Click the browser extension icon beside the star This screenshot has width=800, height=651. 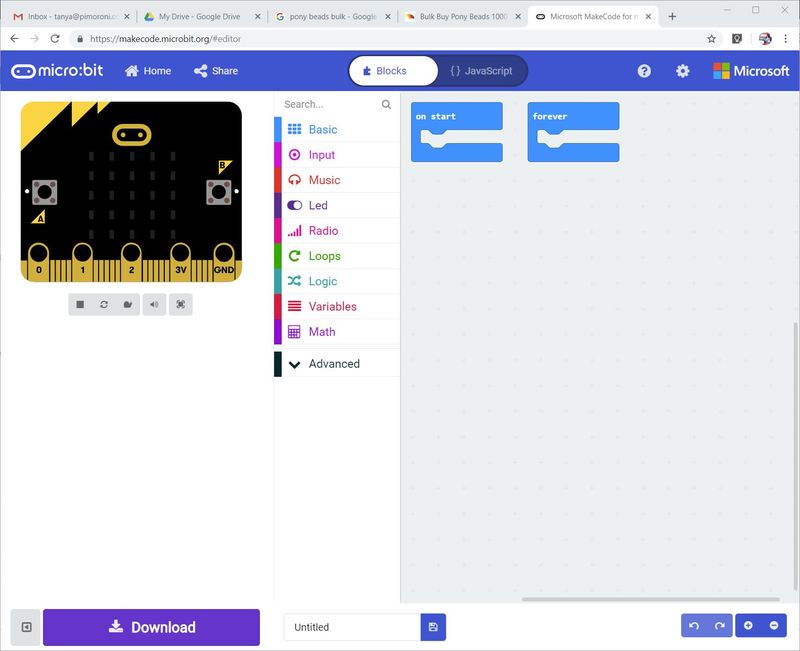737,39
